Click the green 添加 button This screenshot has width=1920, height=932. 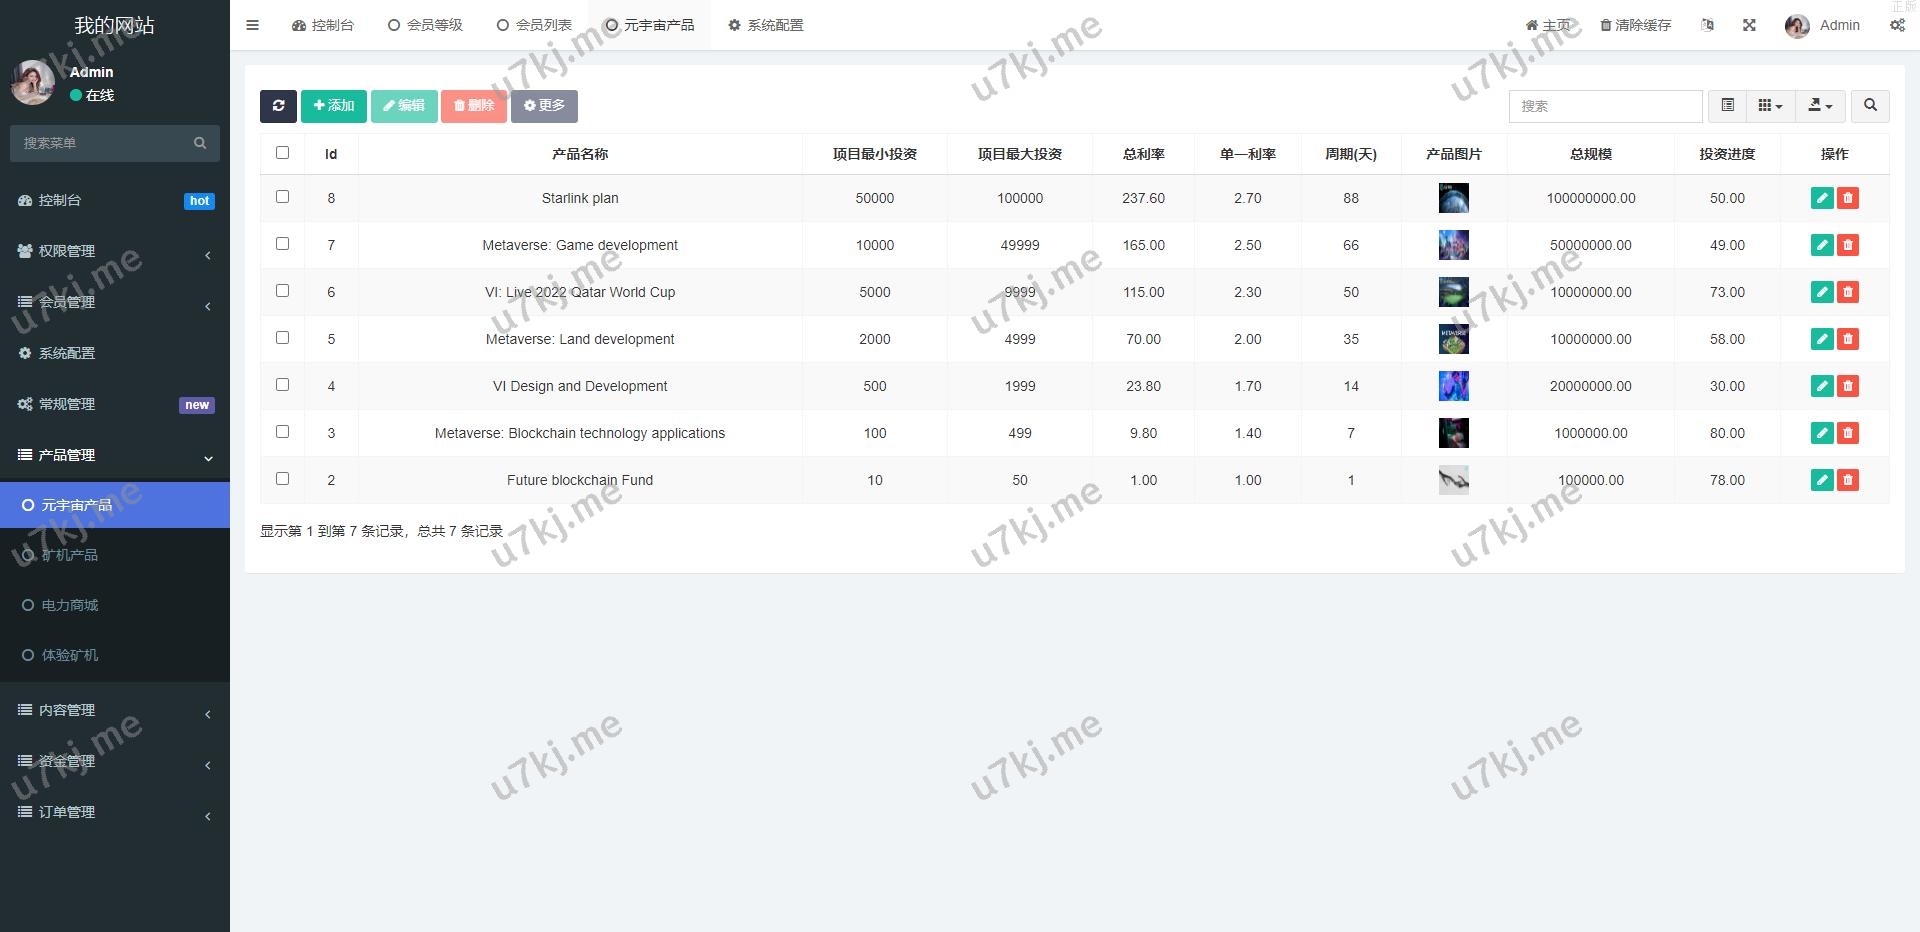click(x=334, y=106)
